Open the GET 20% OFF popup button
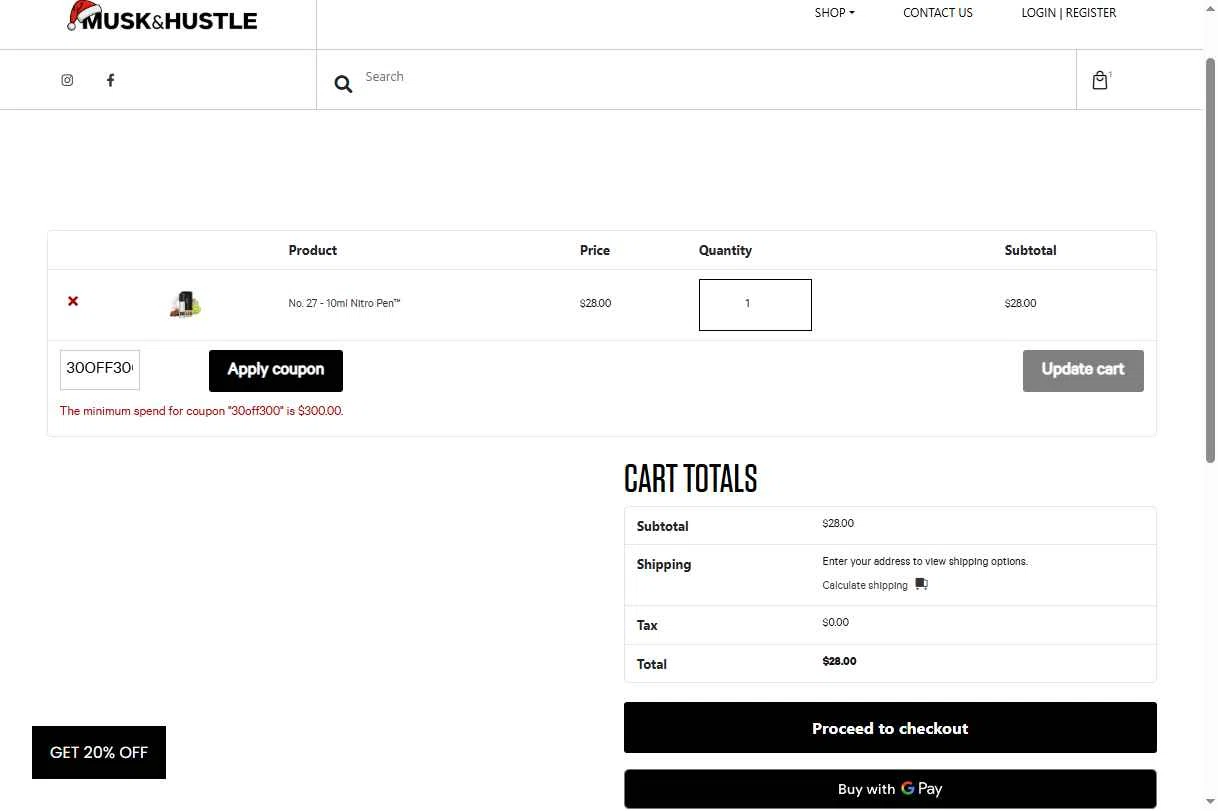Screen dimensions: 1218x811 [x=99, y=752]
